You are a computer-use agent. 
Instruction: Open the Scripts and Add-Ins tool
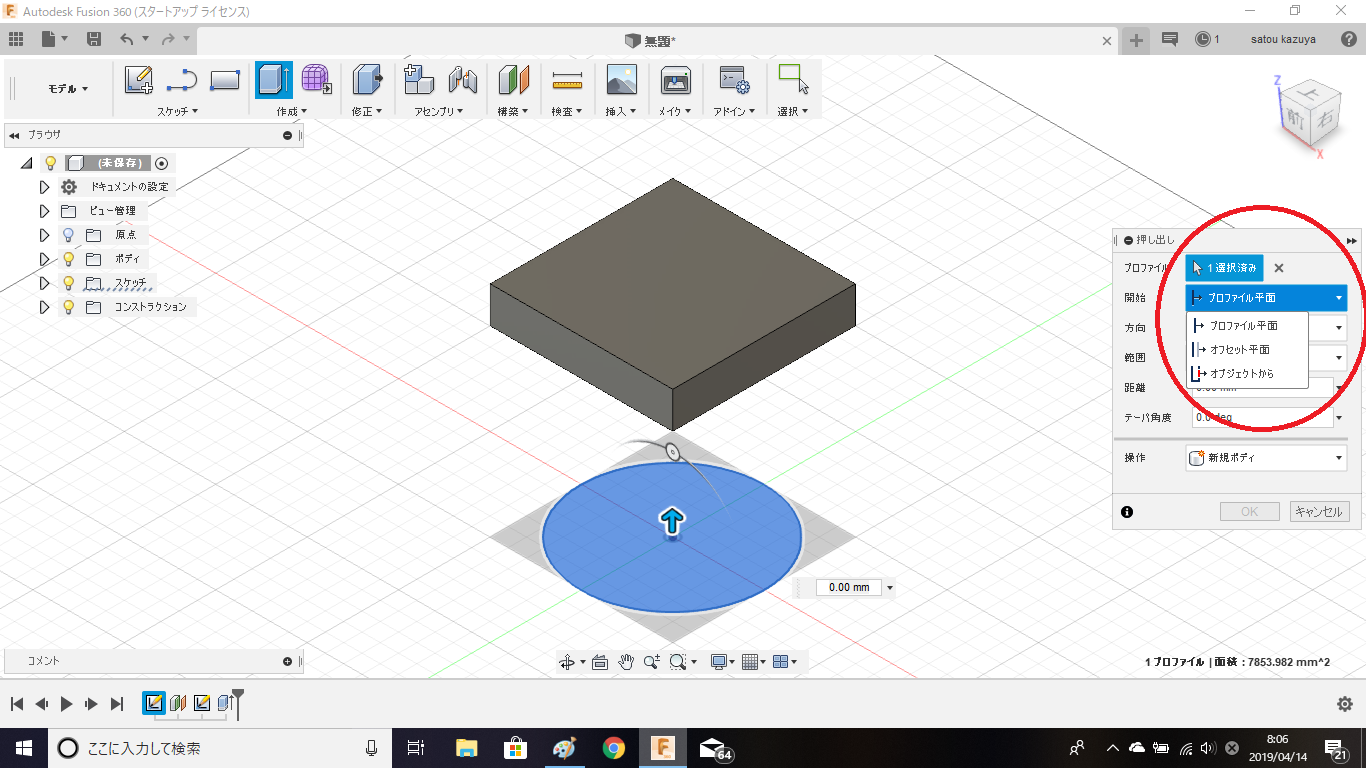pyautogui.click(x=735, y=80)
